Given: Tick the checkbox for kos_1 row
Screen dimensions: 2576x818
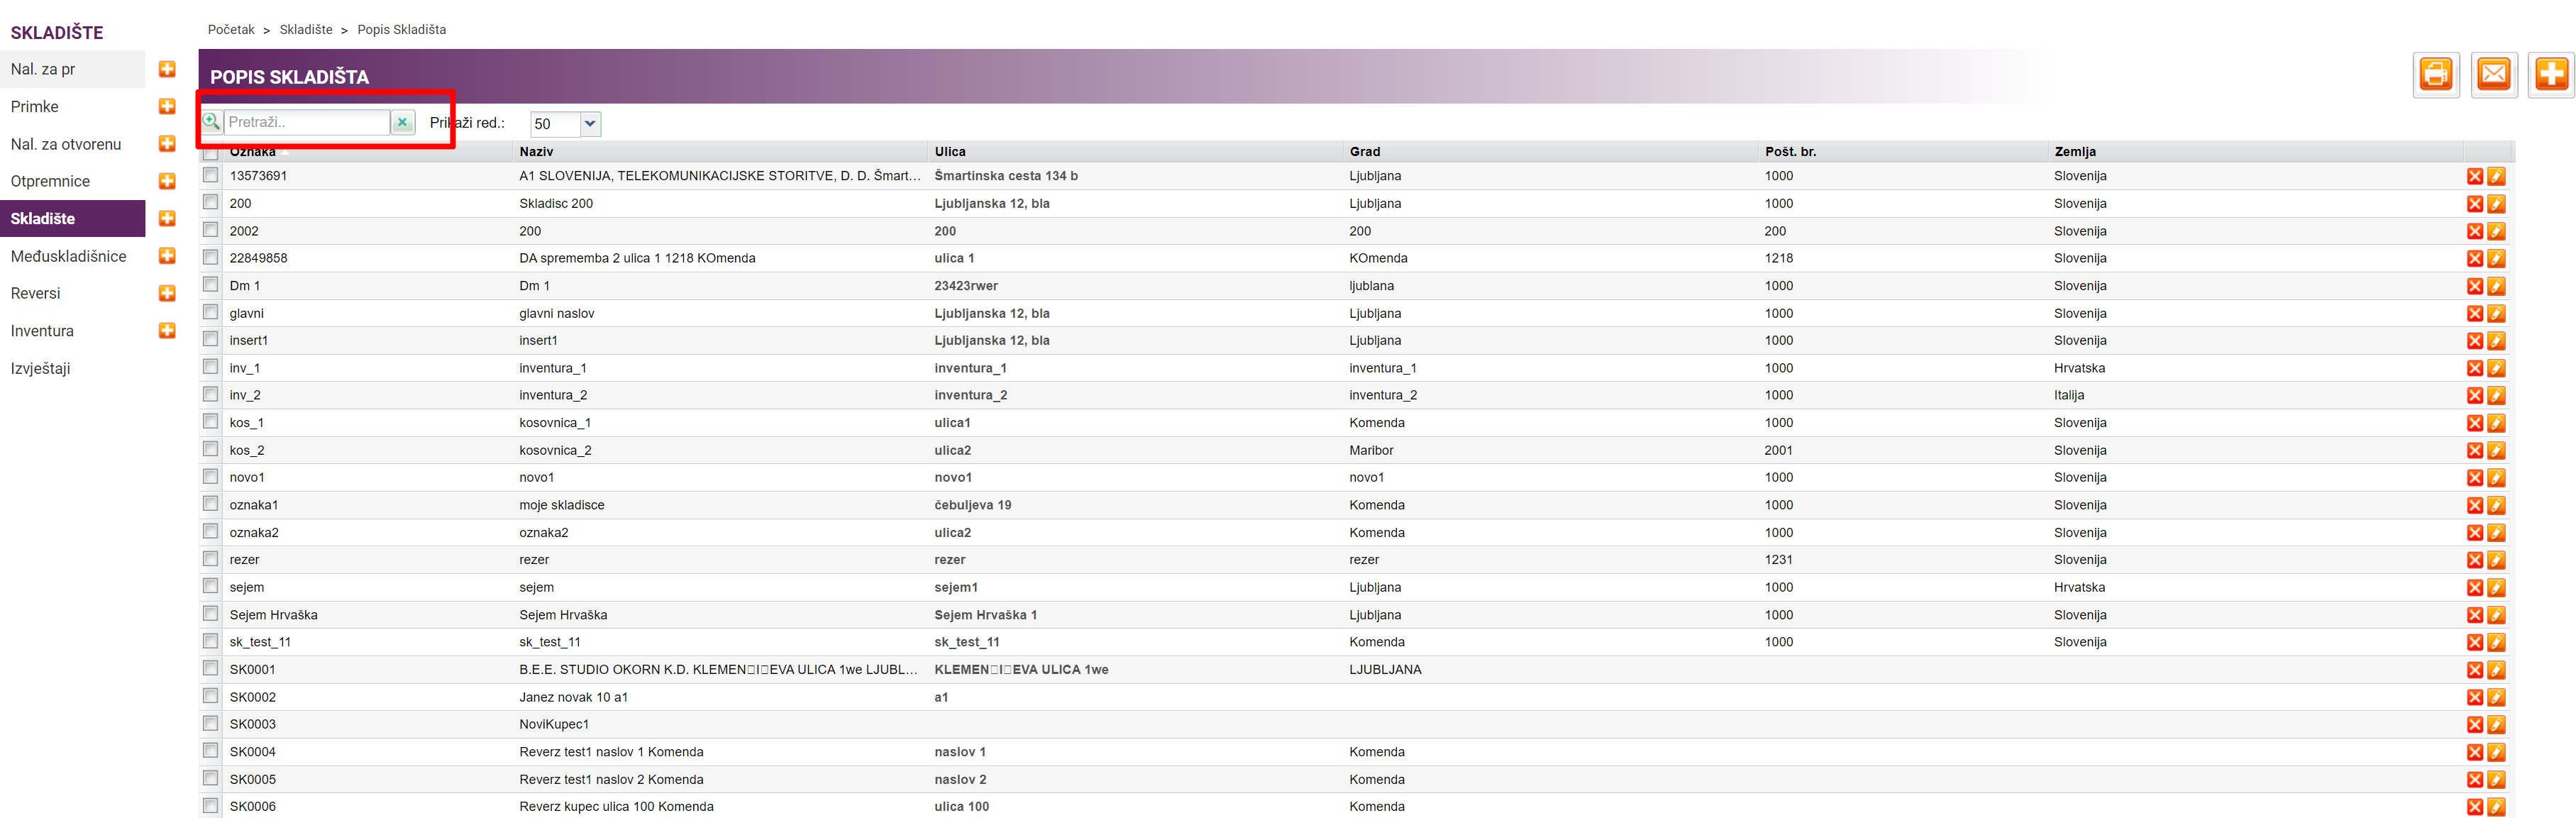Looking at the screenshot, I should (211, 422).
